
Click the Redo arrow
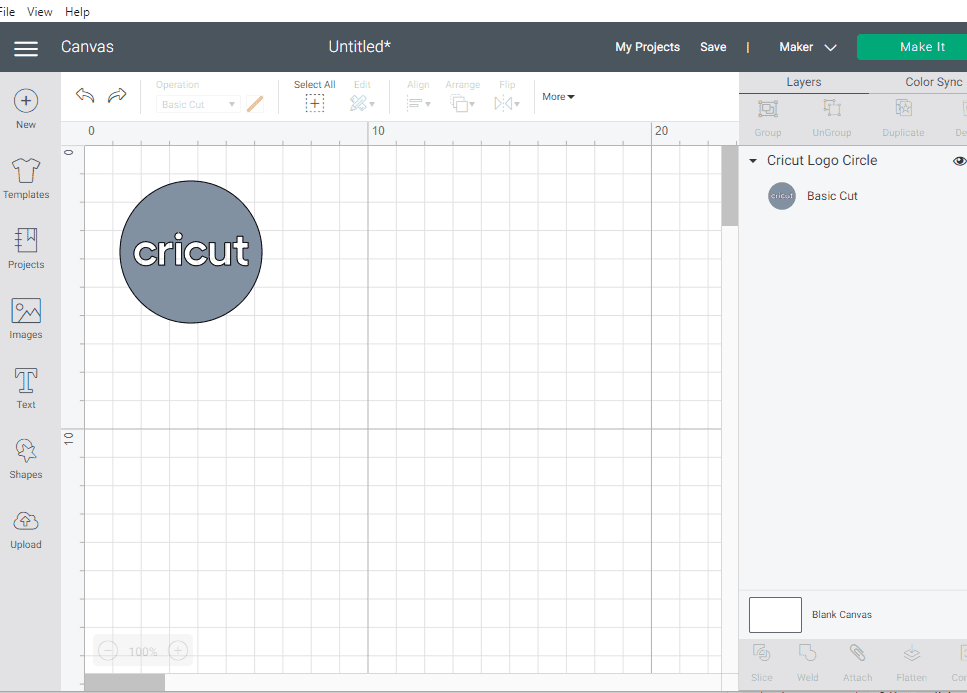coord(117,96)
